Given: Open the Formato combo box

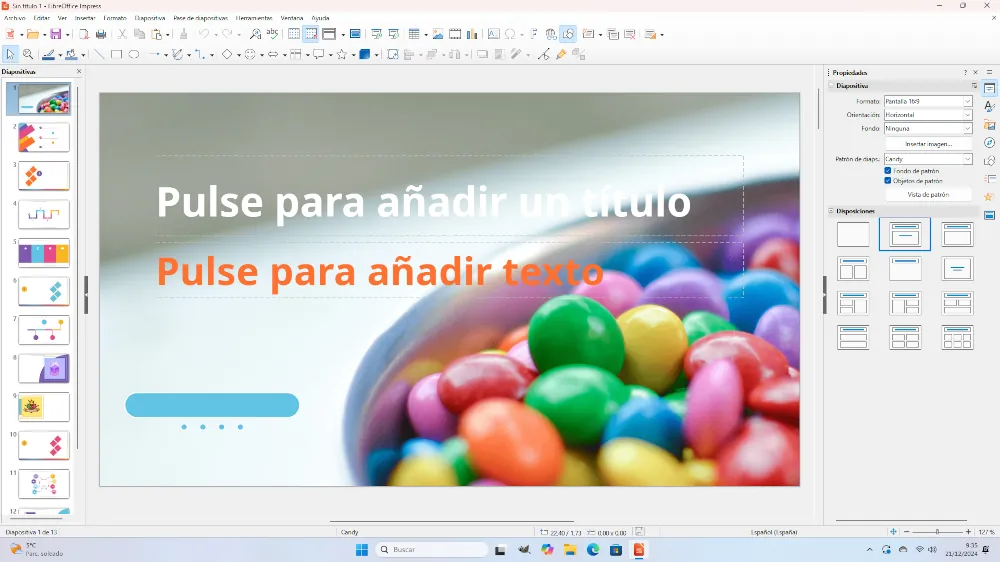Looking at the screenshot, I should [x=928, y=101].
